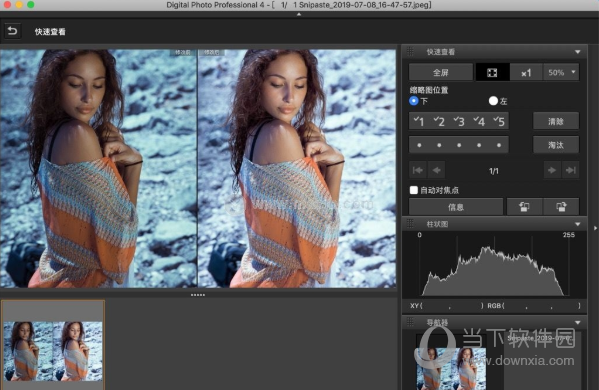Viewport: 599px width, 390px height.
Task: Jump to last image arrow
Action: pyautogui.click(x=571, y=170)
